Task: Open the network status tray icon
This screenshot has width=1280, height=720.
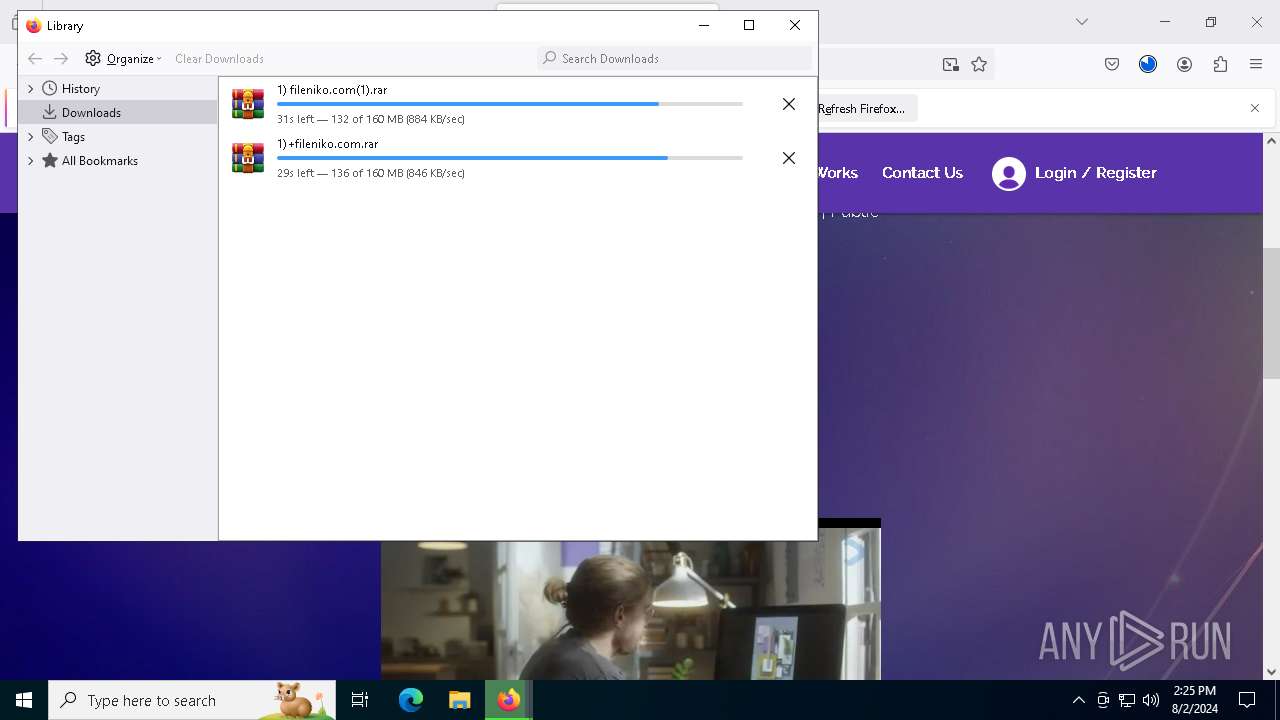Action: (x=1127, y=700)
